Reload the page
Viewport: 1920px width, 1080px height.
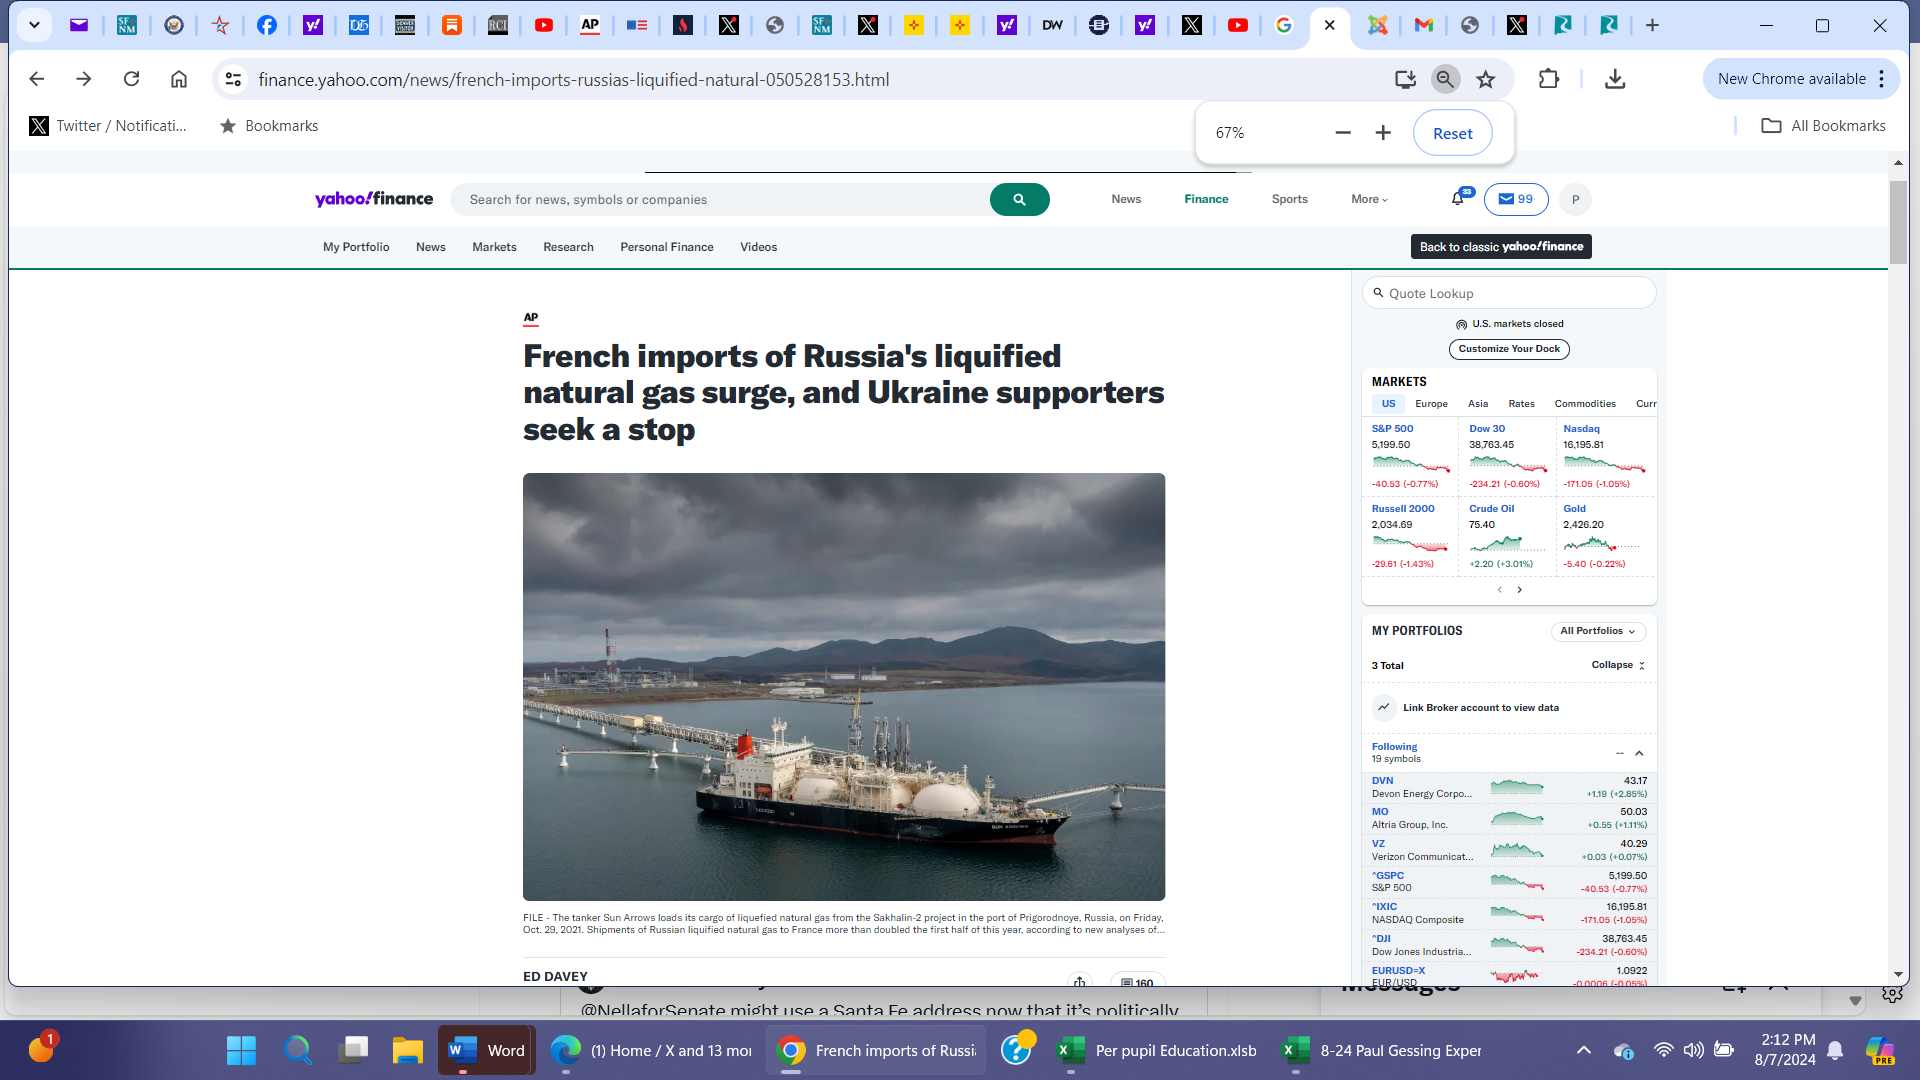(x=131, y=79)
